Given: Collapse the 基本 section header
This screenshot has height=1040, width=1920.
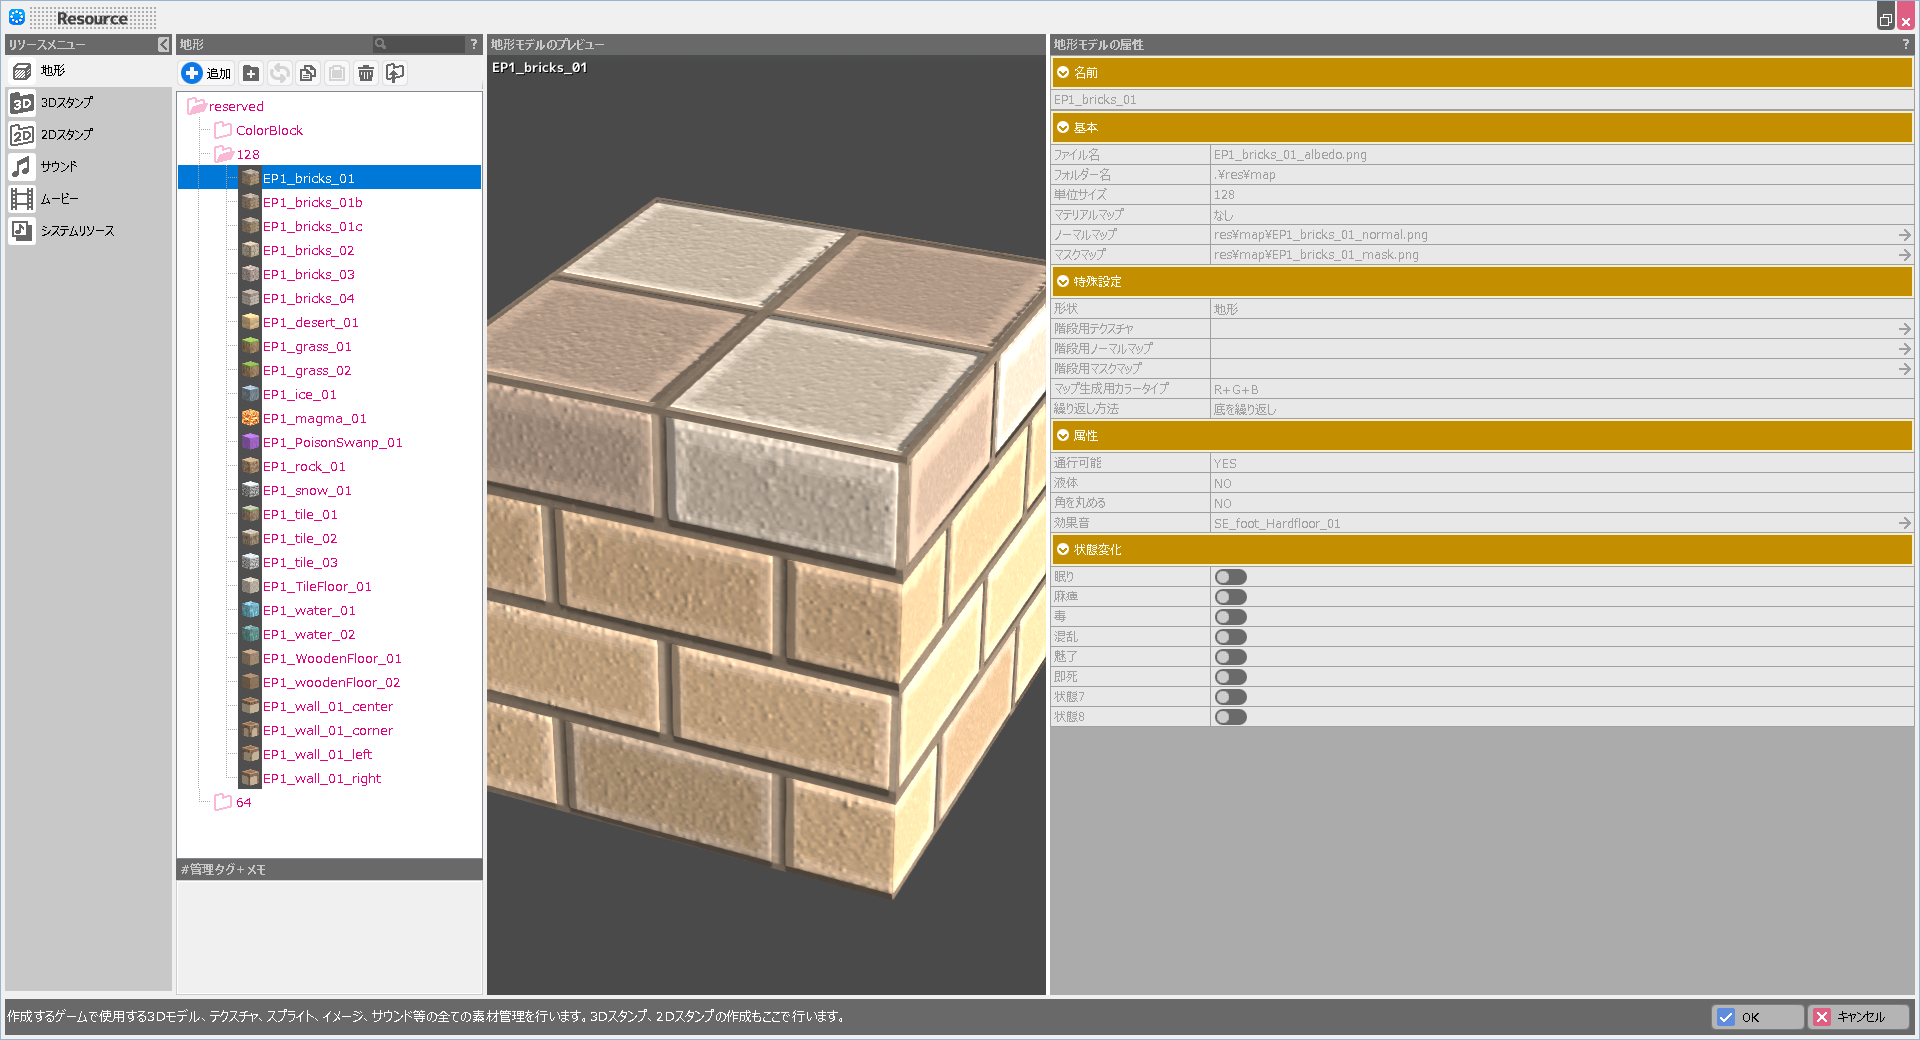Looking at the screenshot, I should coord(1063,128).
